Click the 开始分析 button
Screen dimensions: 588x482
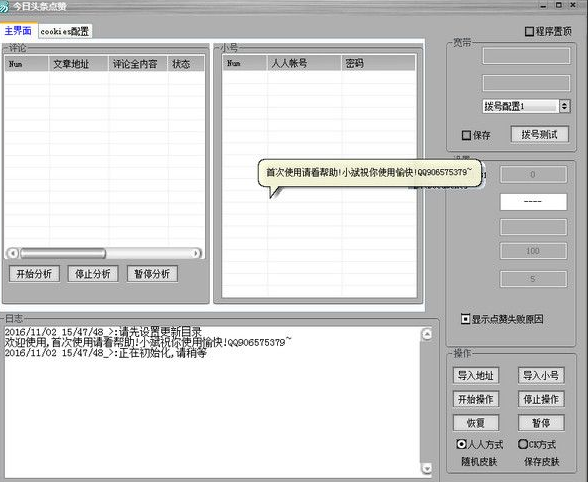[34, 273]
